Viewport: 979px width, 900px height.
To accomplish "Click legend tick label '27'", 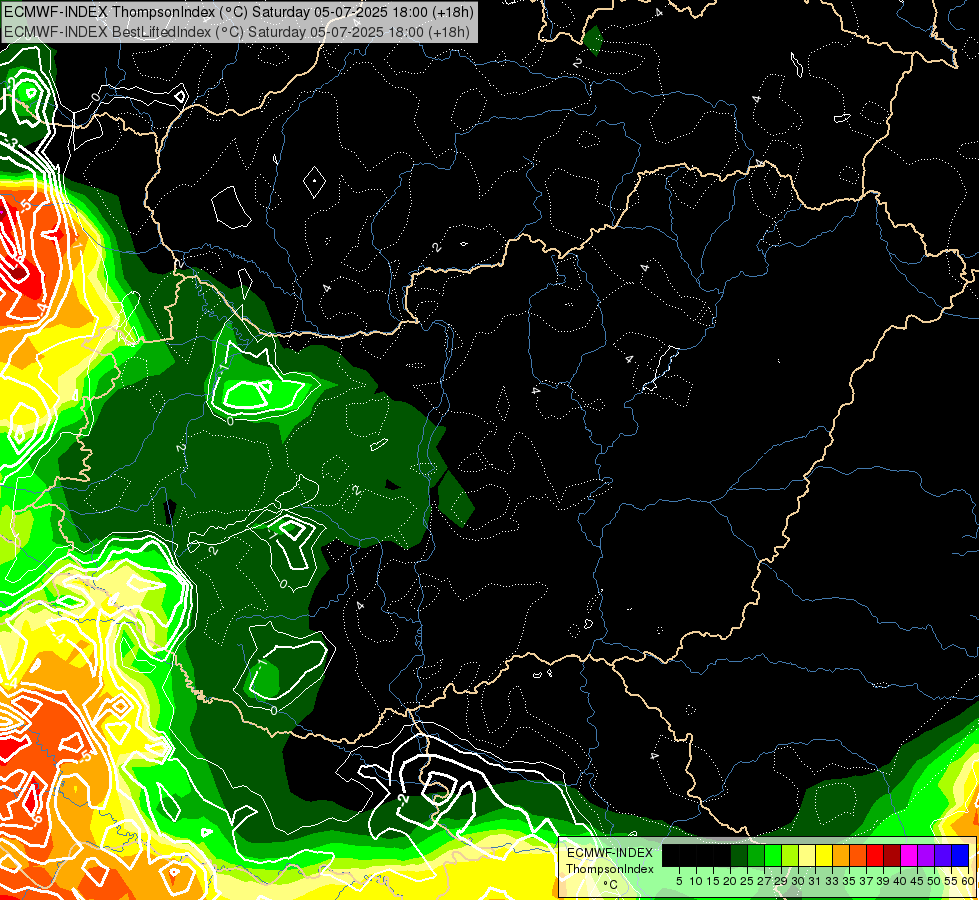I will (764, 881).
